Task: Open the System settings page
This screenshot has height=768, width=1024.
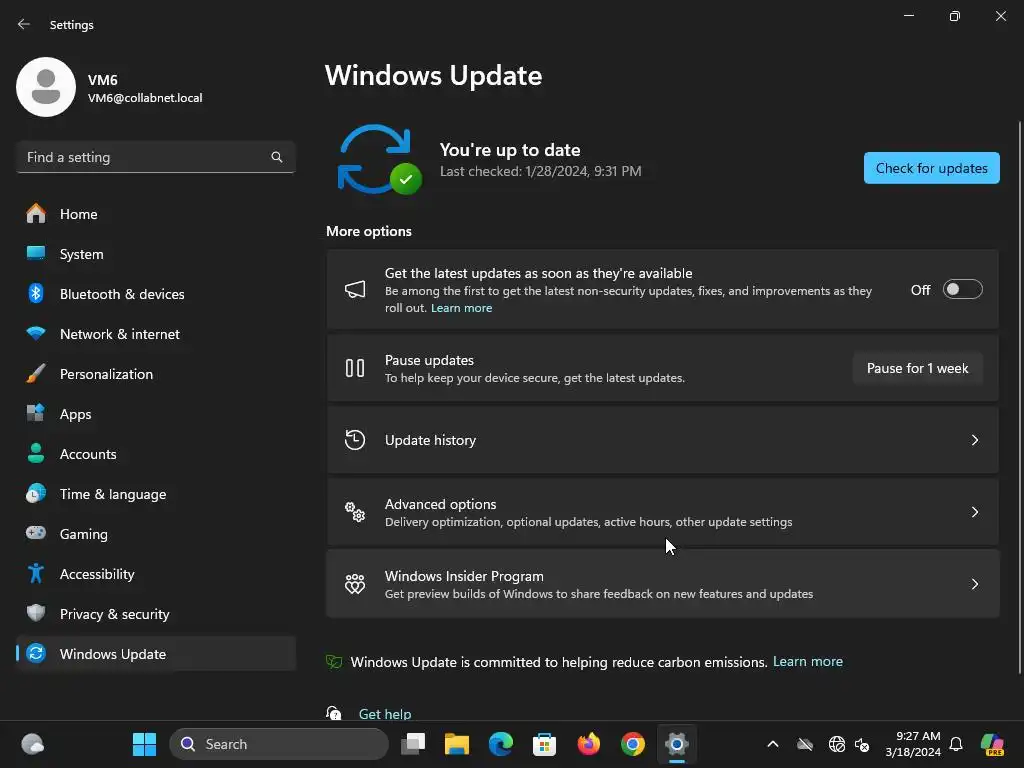Action: pyautogui.click(x=155, y=253)
